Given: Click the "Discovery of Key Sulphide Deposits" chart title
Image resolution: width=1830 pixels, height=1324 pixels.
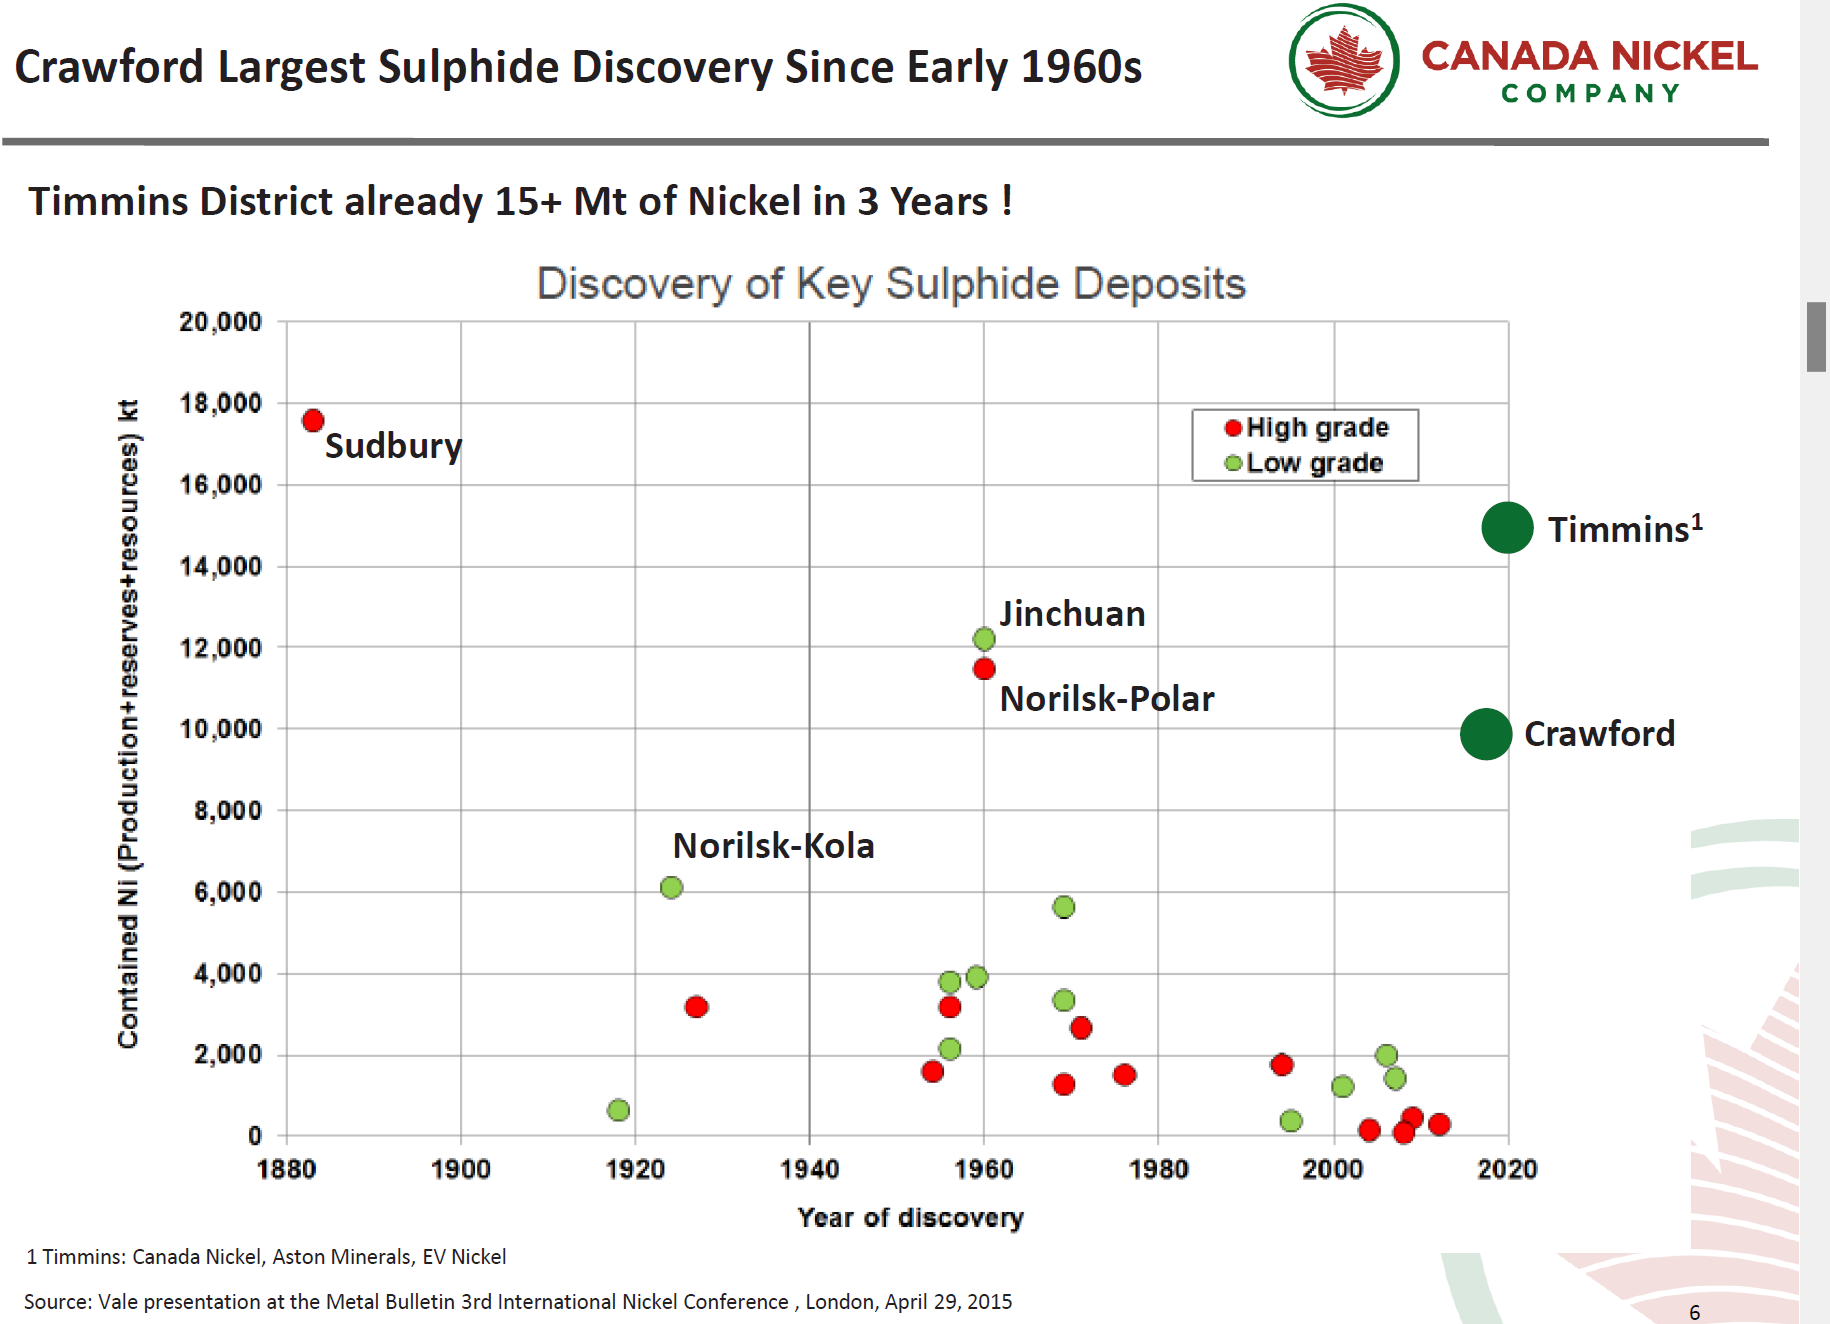Looking at the screenshot, I should coord(890,284).
